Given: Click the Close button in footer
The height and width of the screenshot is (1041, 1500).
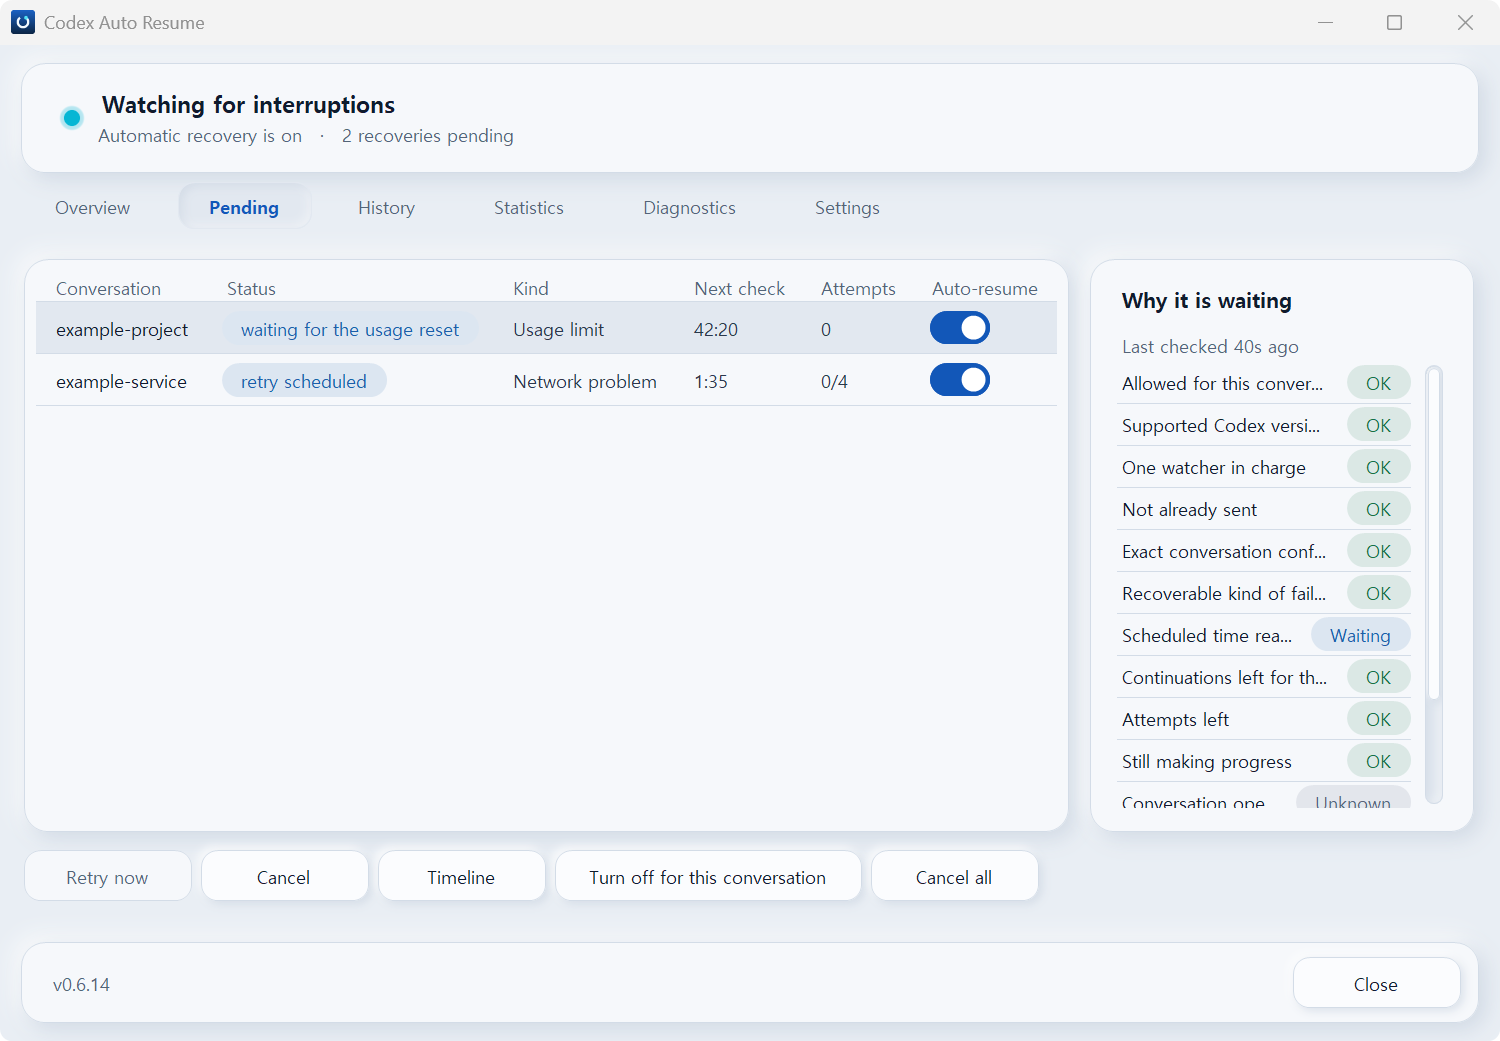Looking at the screenshot, I should (1376, 984).
